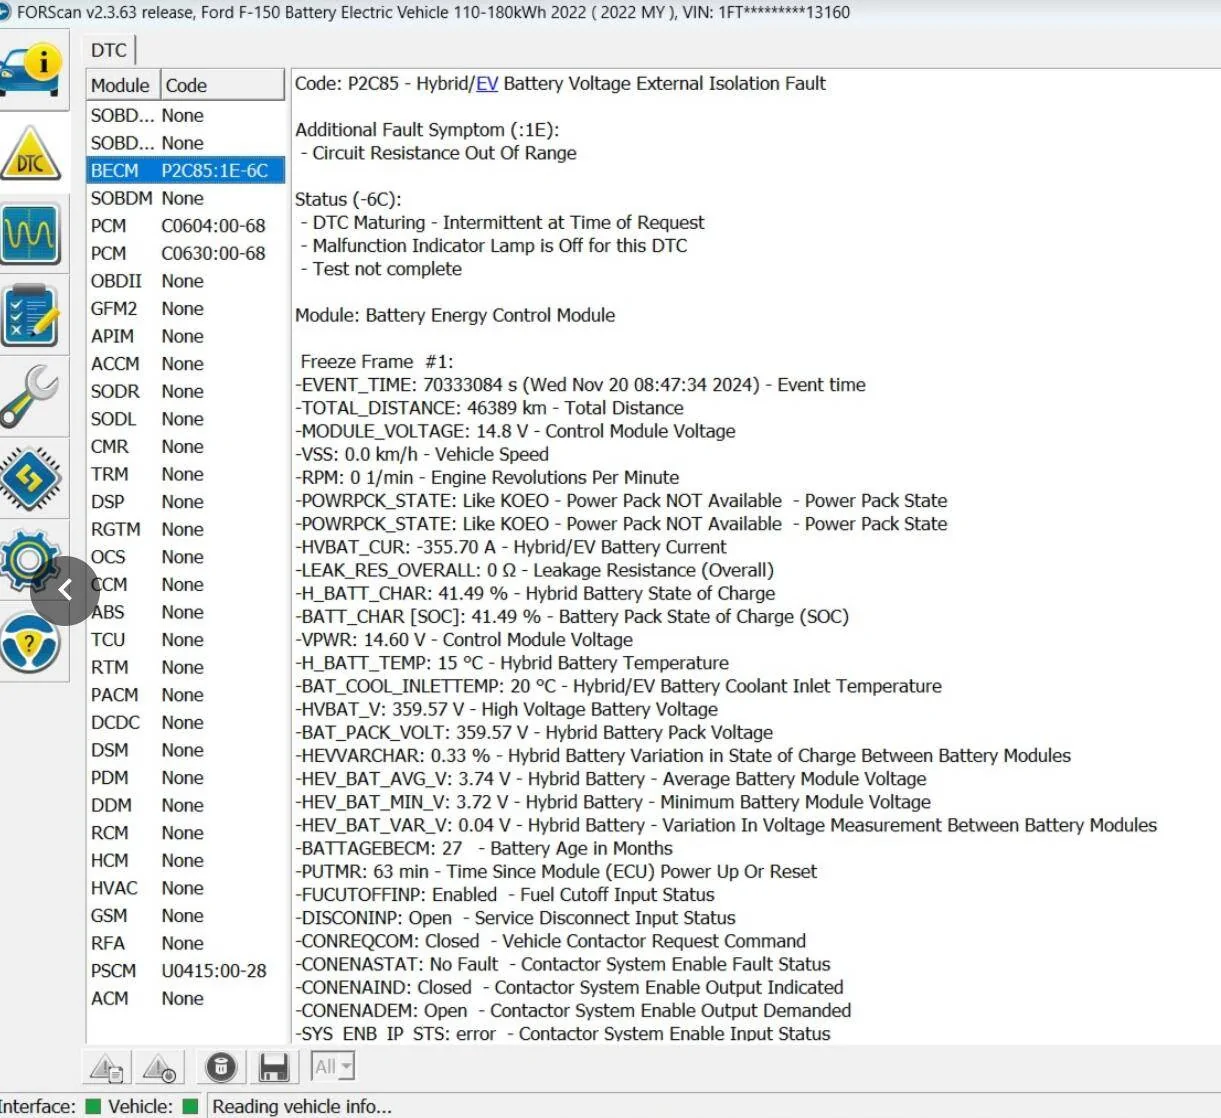Select the OCS module row
This screenshot has height=1118, width=1221.
coord(186,556)
